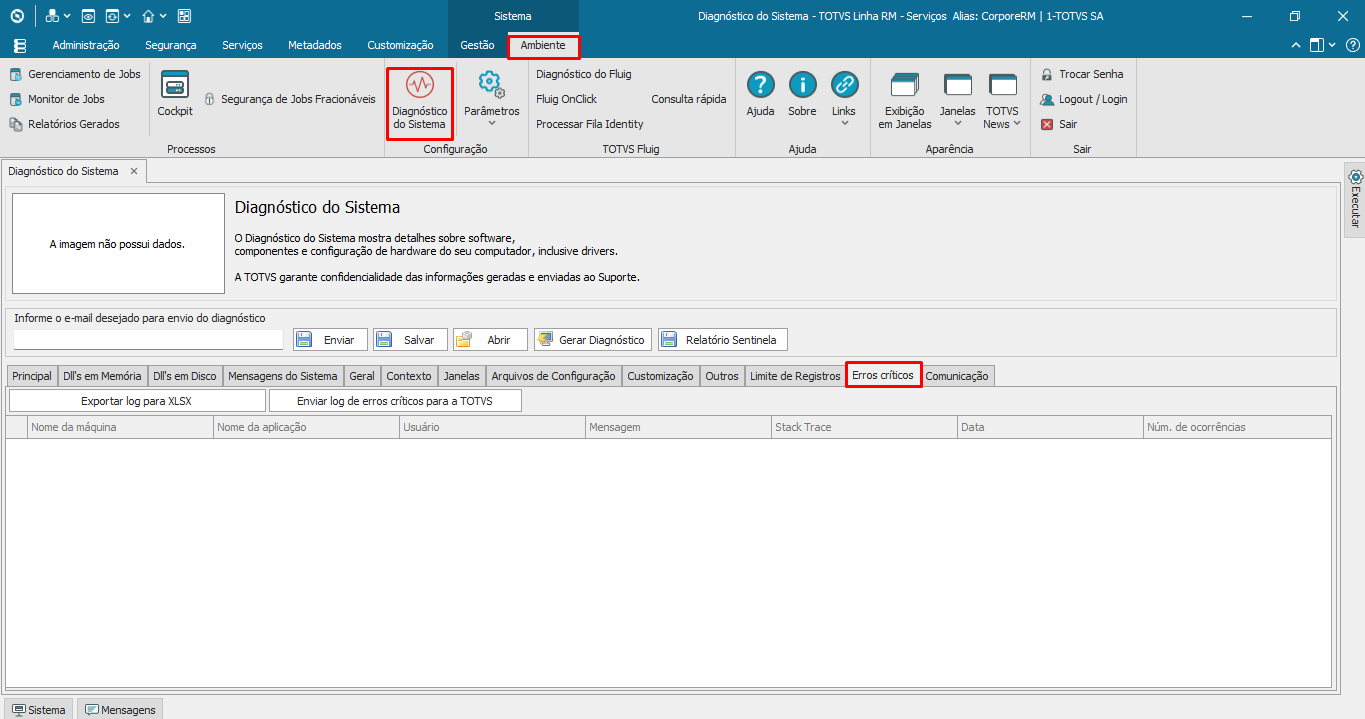Expand the Janelas dropdown arrow
Screen dimensions: 1365x719
pos(958,124)
